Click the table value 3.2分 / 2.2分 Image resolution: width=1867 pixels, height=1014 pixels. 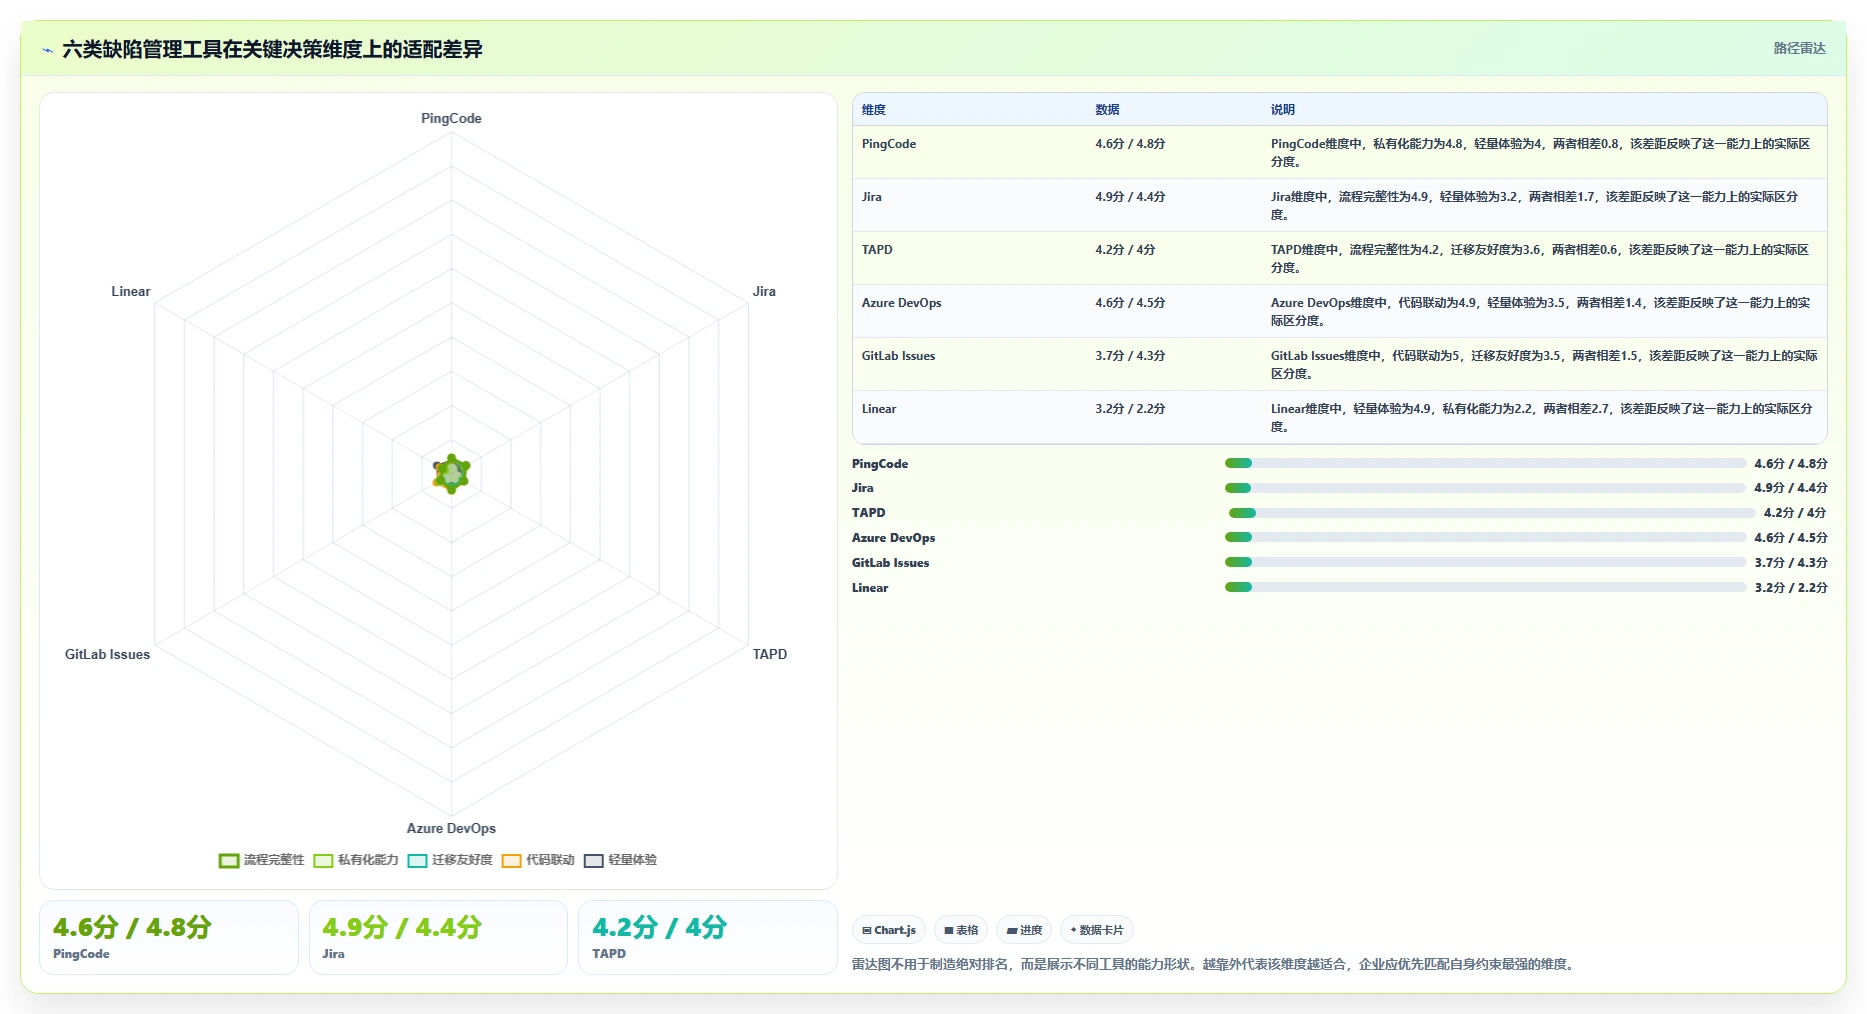[1130, 409]
